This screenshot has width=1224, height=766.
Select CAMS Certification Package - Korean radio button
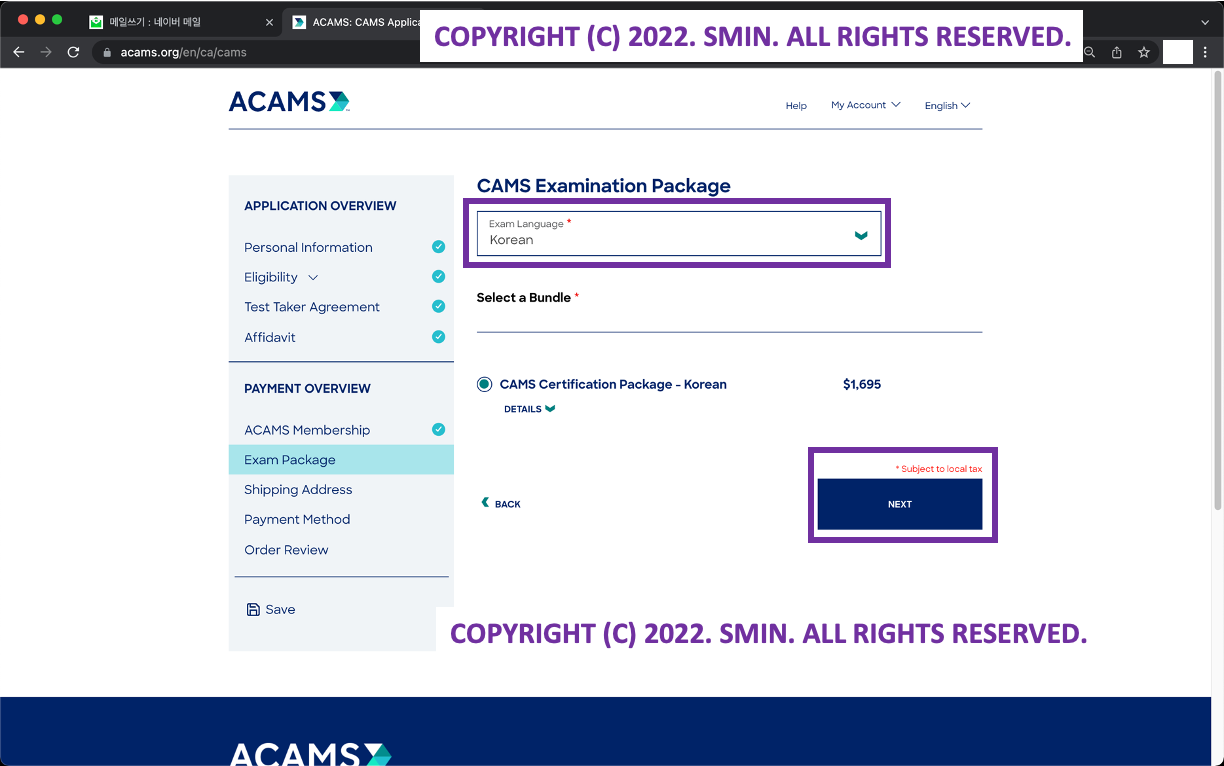[x=485, y=384]
